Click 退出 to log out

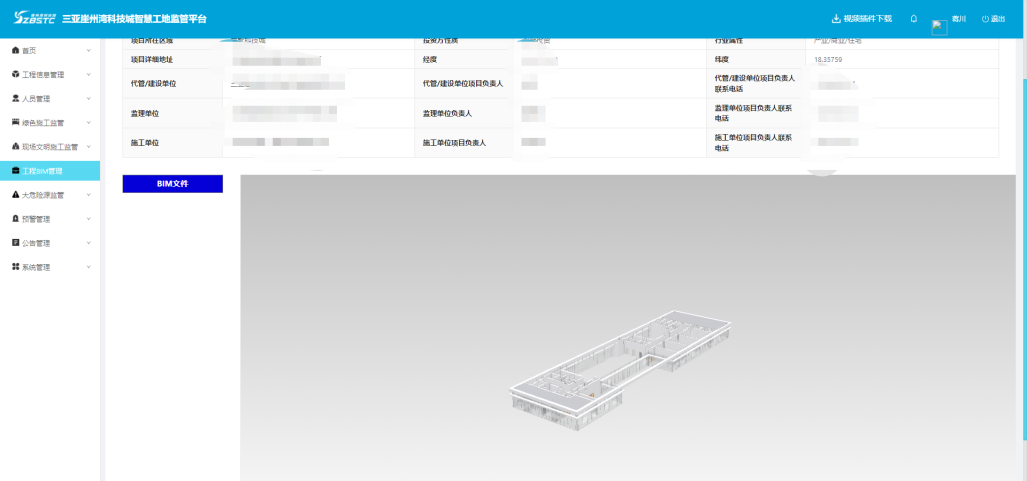pos(993,19)
